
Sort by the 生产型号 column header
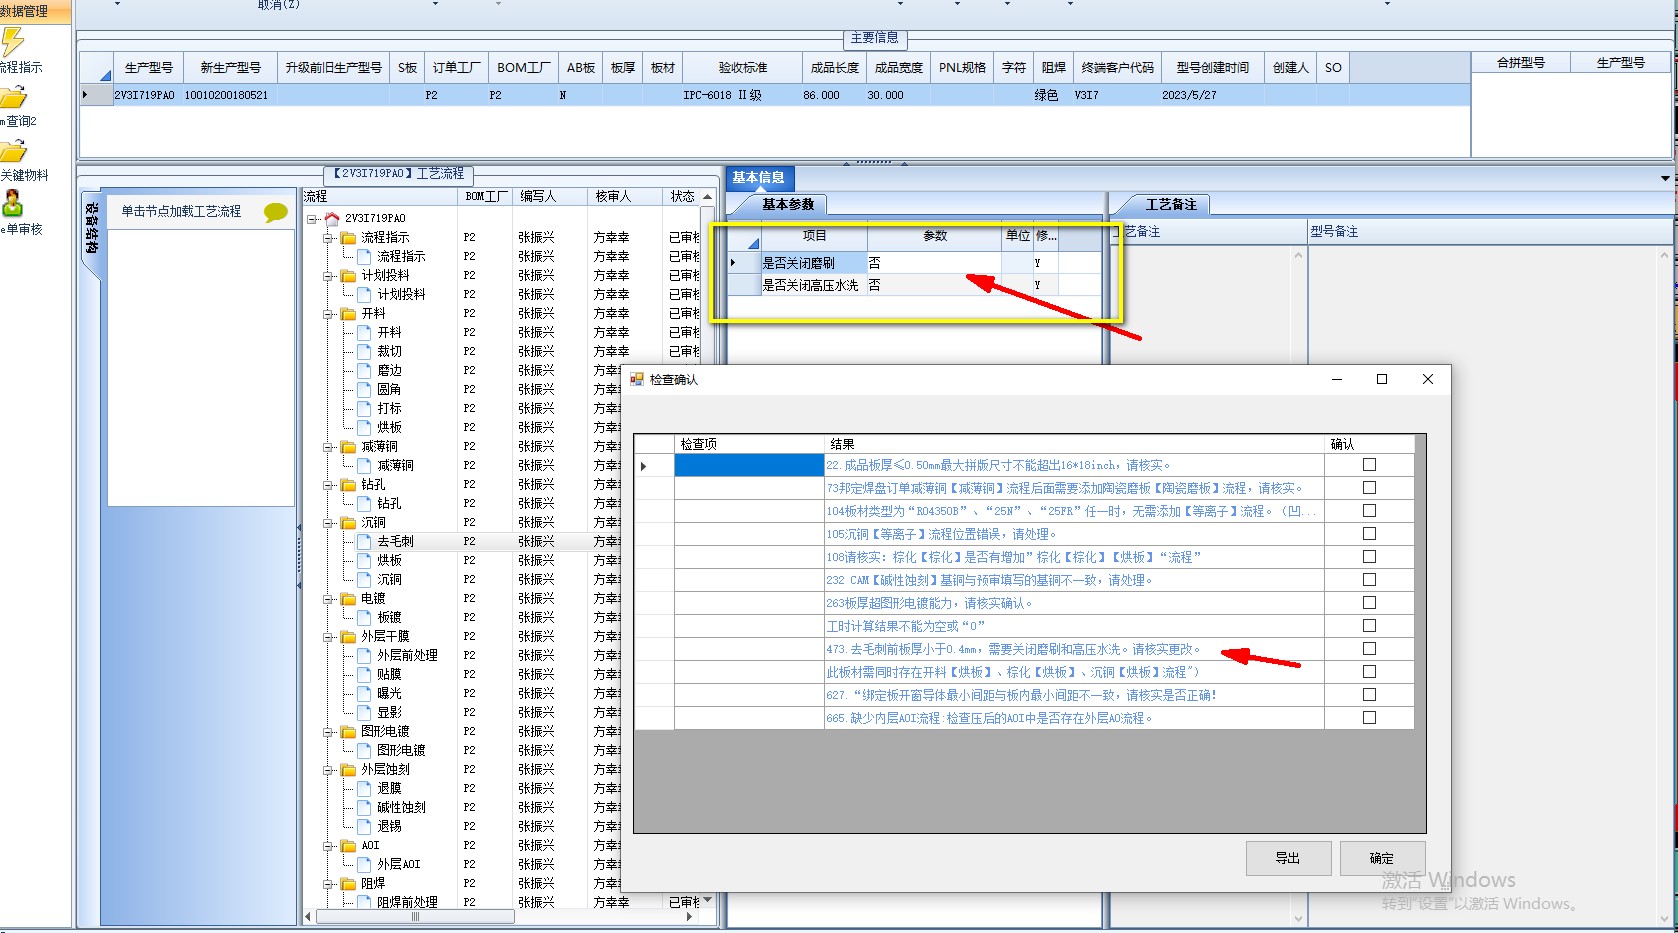click(x=148, y=68)
